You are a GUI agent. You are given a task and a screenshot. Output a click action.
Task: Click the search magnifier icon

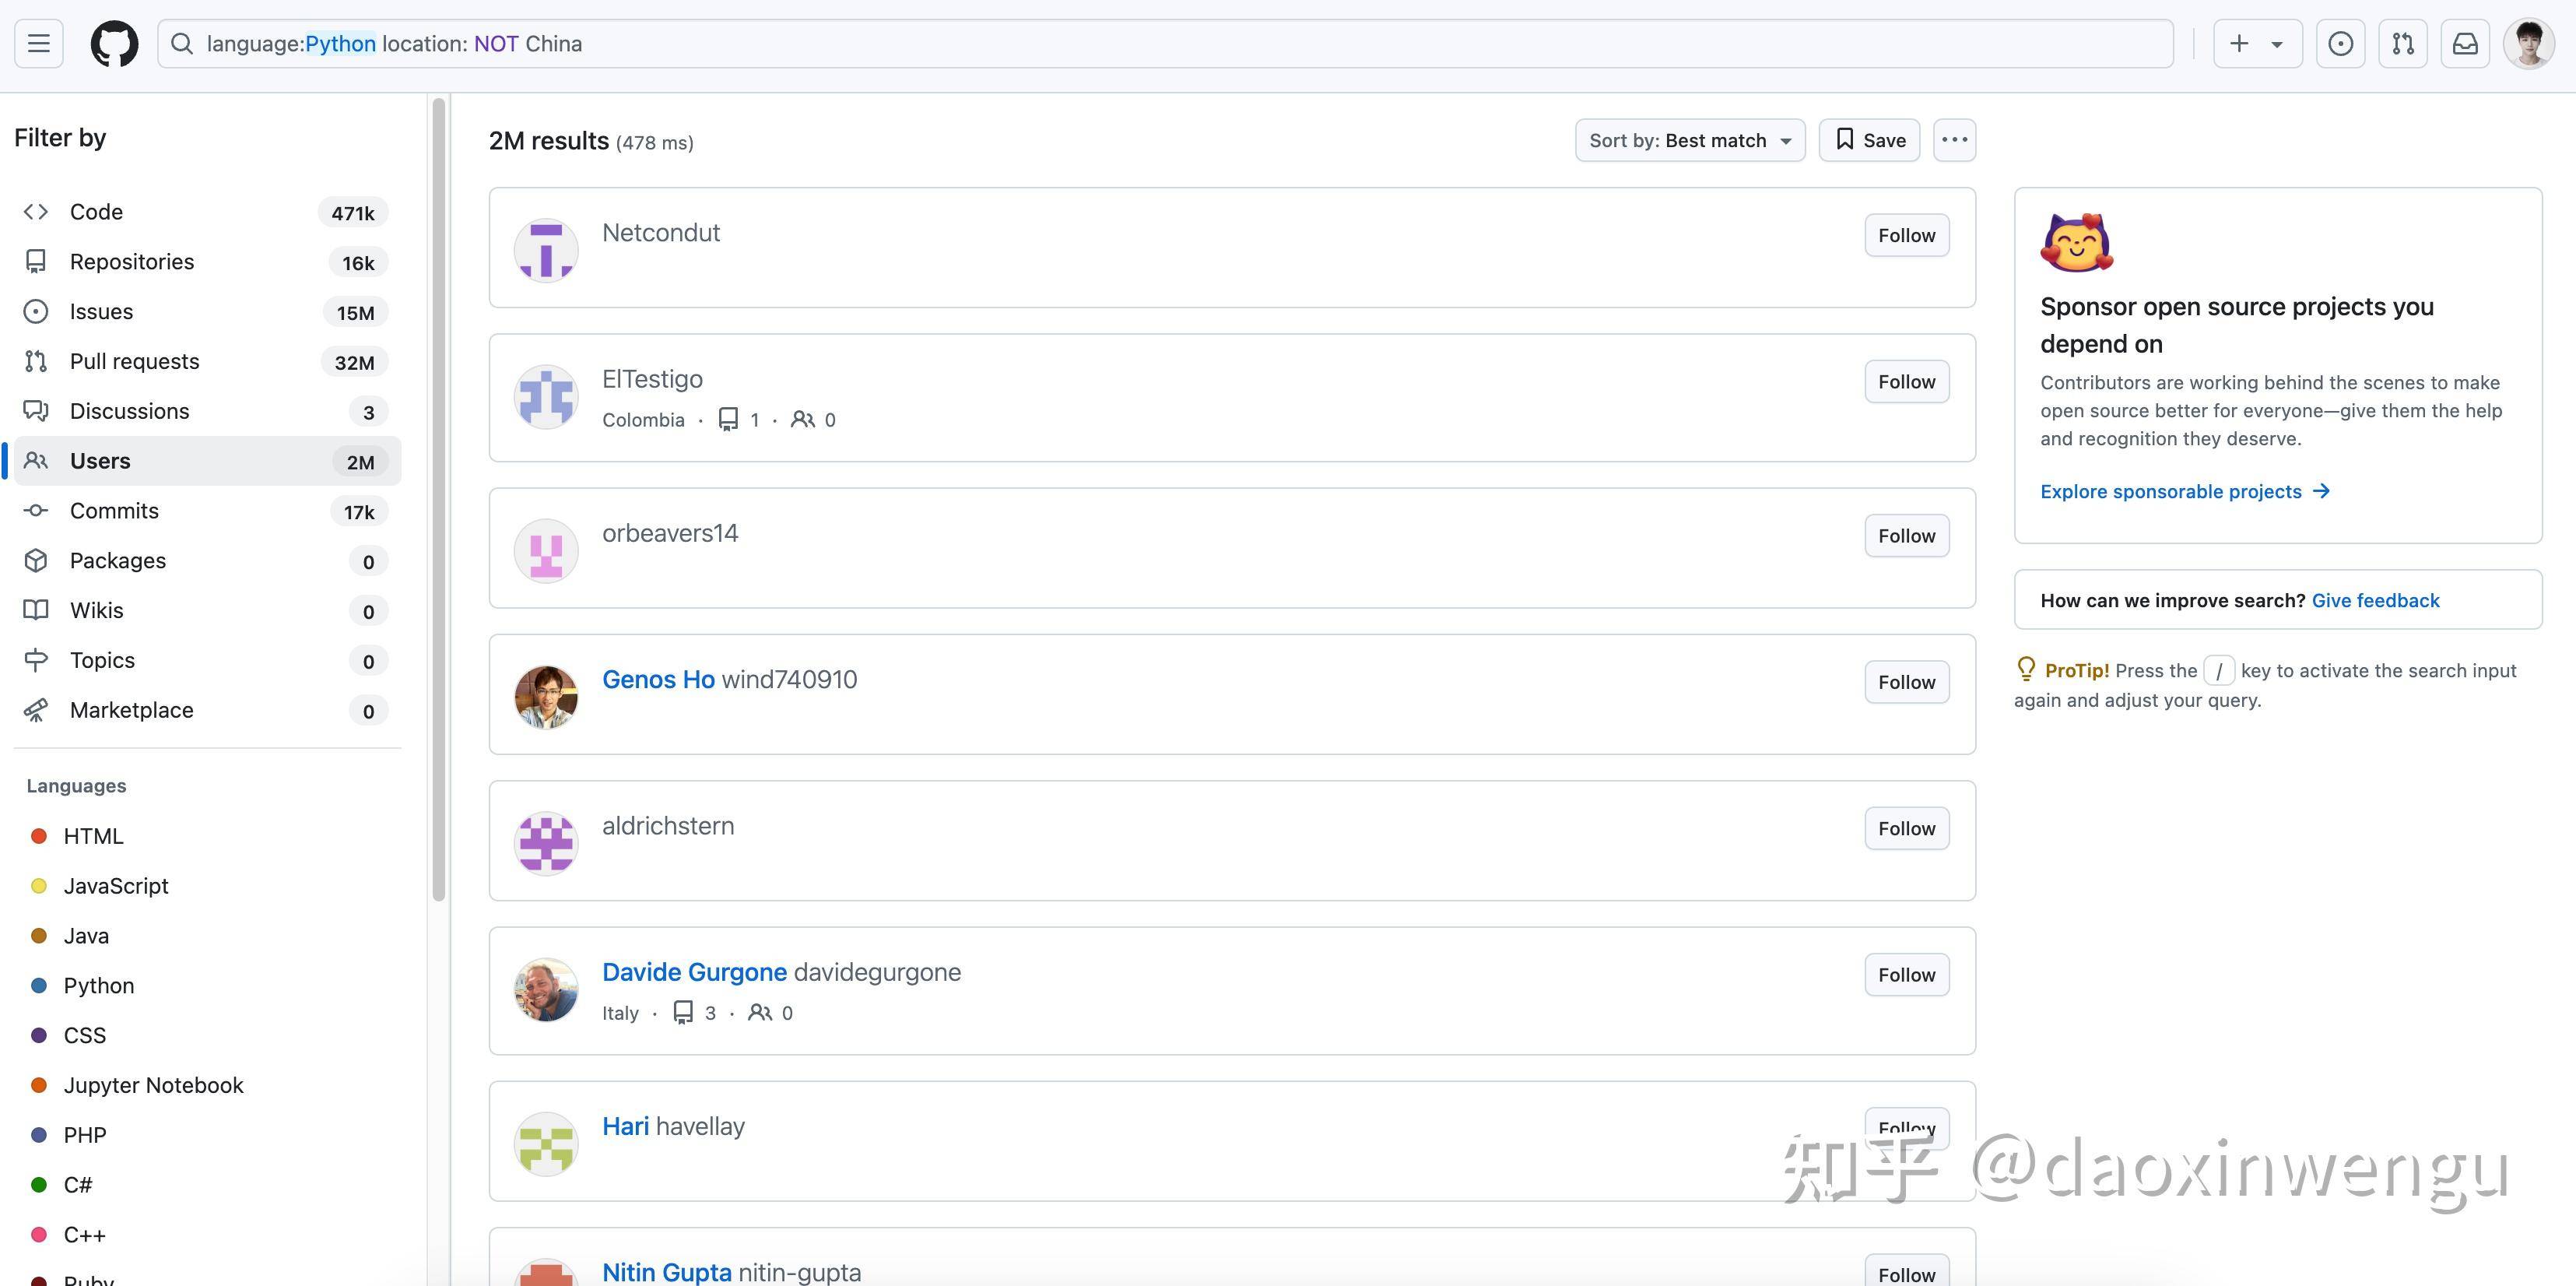pyautogui.click(x=181, y=44)
